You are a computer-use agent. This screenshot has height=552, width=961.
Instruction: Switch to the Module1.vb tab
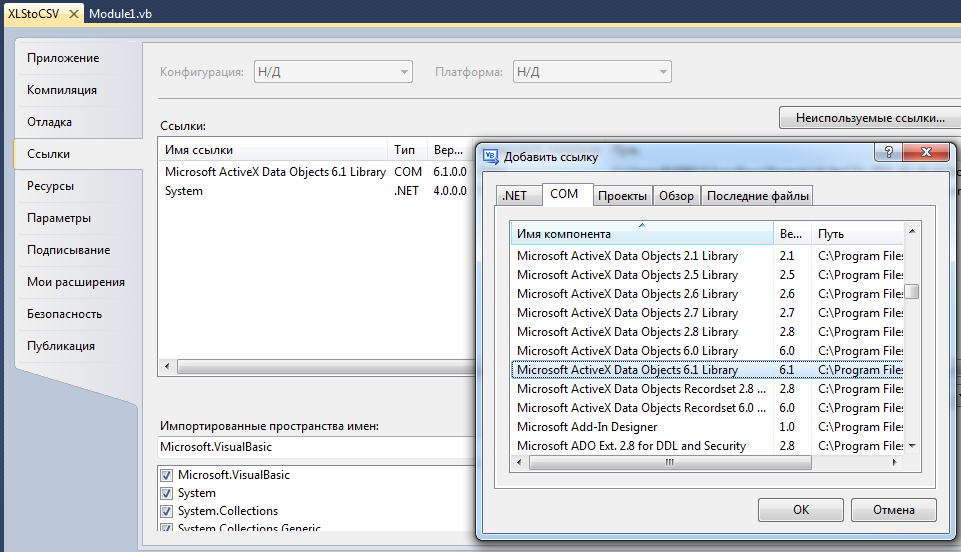pyautogui.click(x=120, y=13)
